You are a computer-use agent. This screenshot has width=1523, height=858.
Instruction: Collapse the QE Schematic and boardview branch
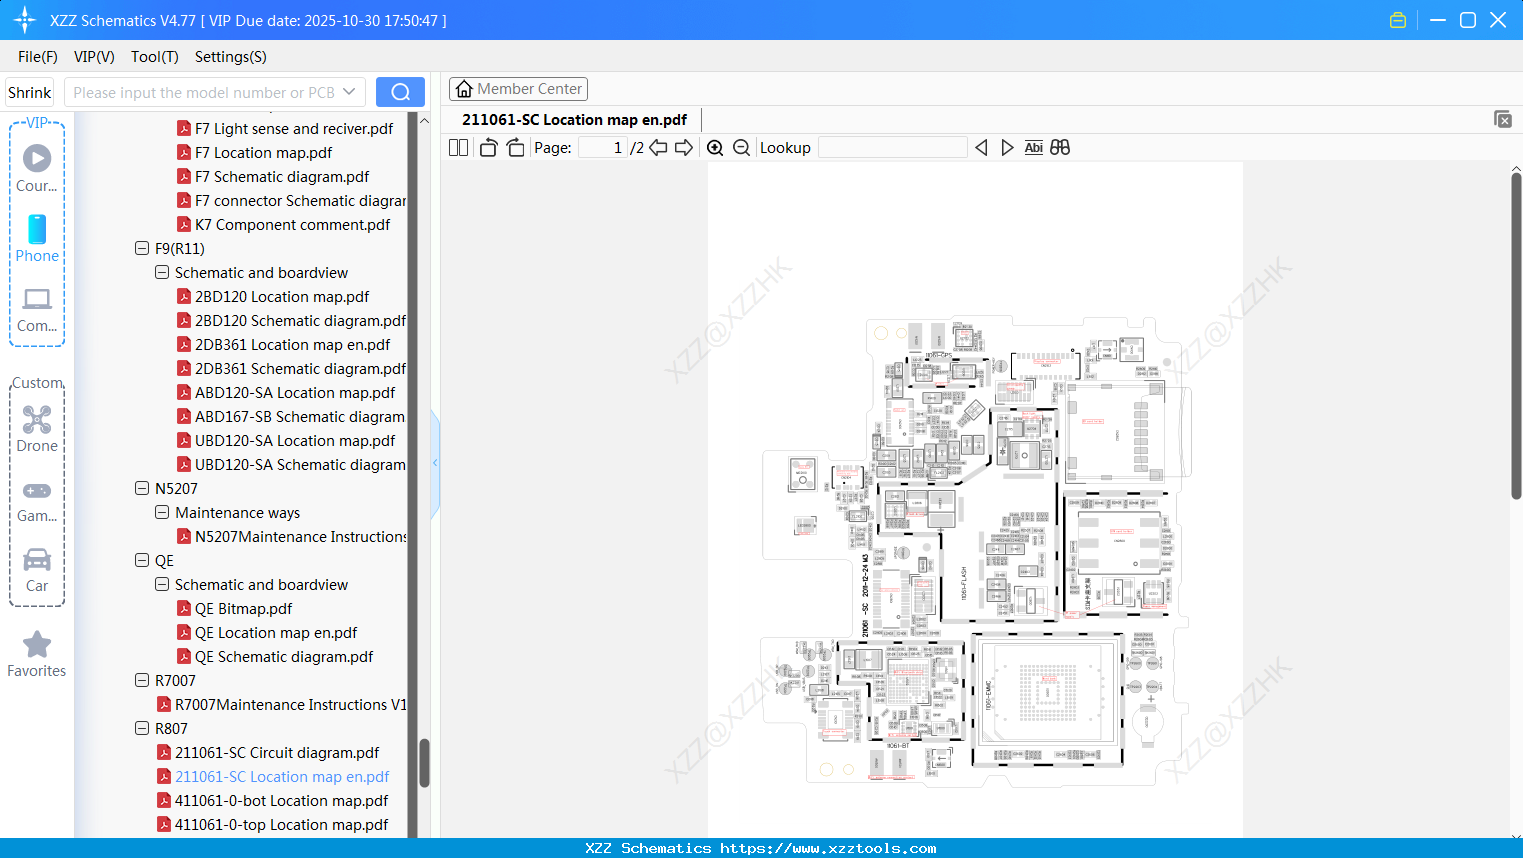pyautogui.click(x=162, y=584)
